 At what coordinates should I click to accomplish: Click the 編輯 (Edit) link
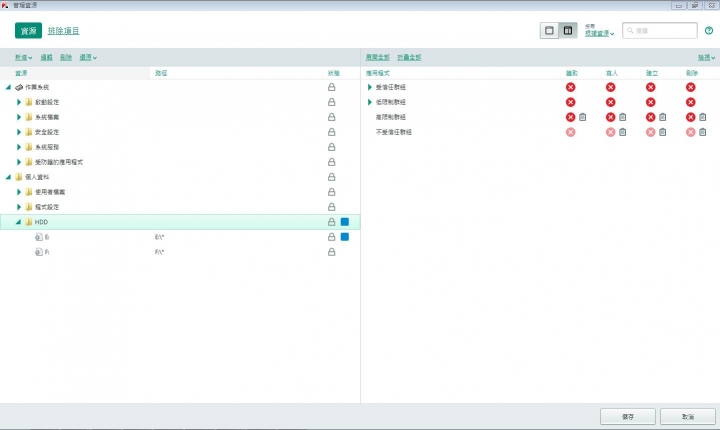pos(46,57)
